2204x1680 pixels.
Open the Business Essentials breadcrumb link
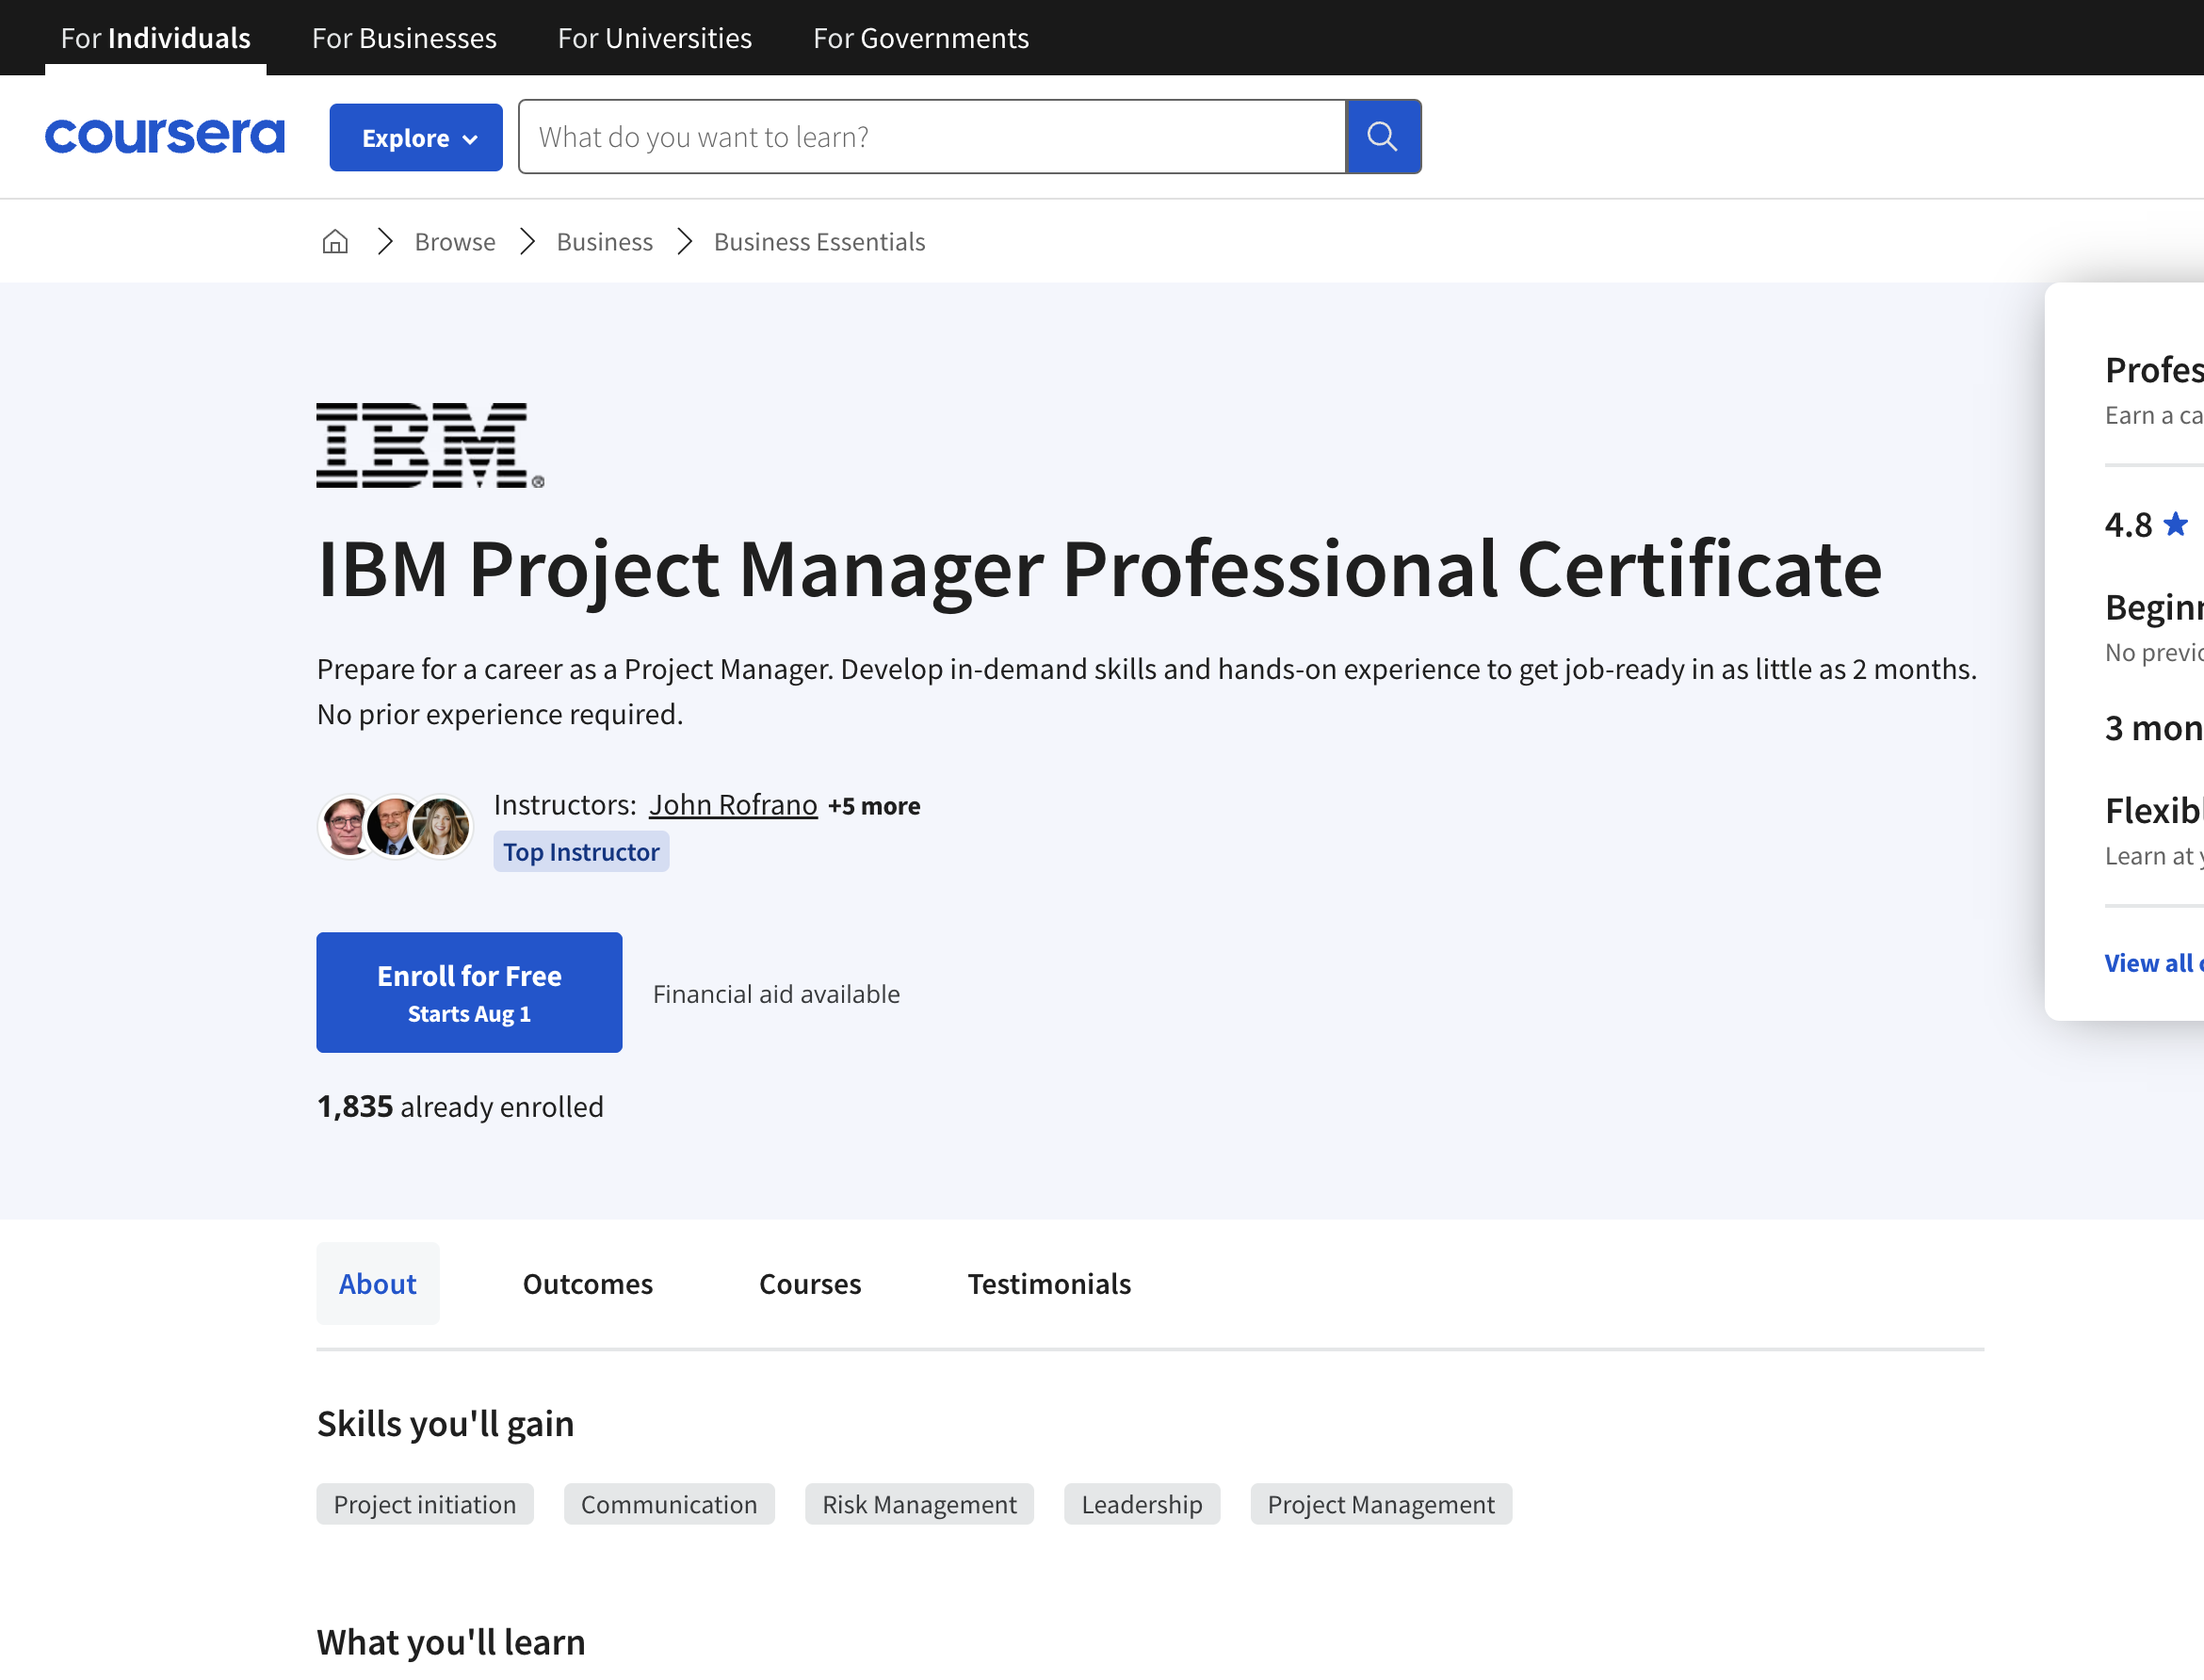[820, 242]
